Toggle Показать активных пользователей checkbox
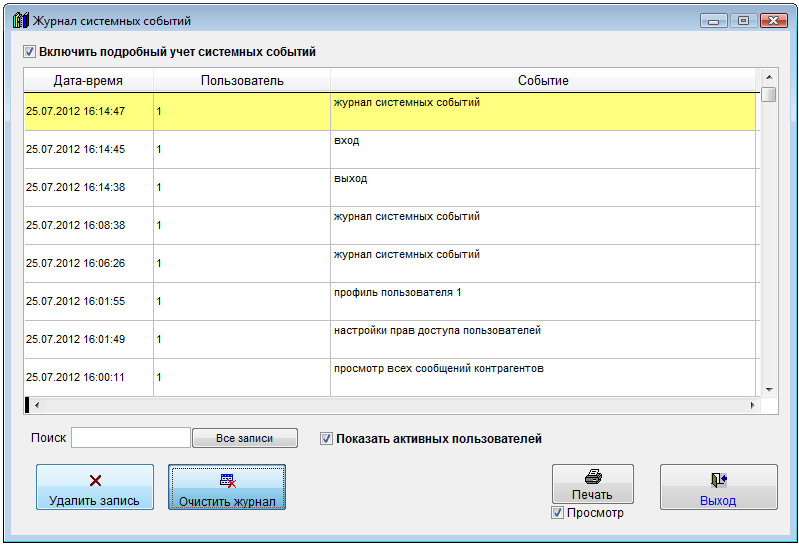Viewport: 799px width, 545px height. coord(326,439)
